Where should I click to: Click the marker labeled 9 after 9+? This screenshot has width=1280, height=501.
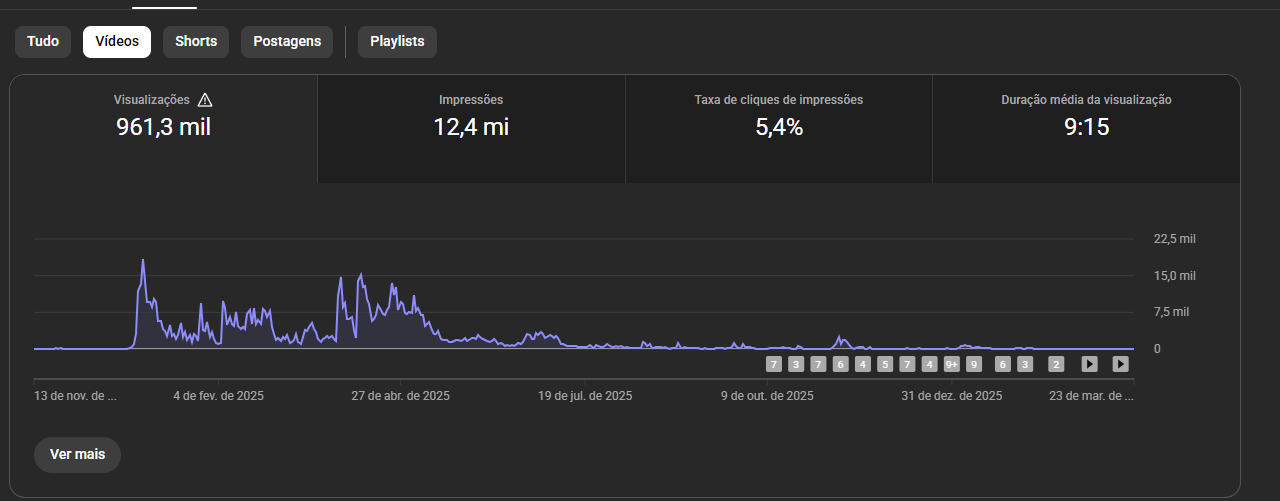974,364
